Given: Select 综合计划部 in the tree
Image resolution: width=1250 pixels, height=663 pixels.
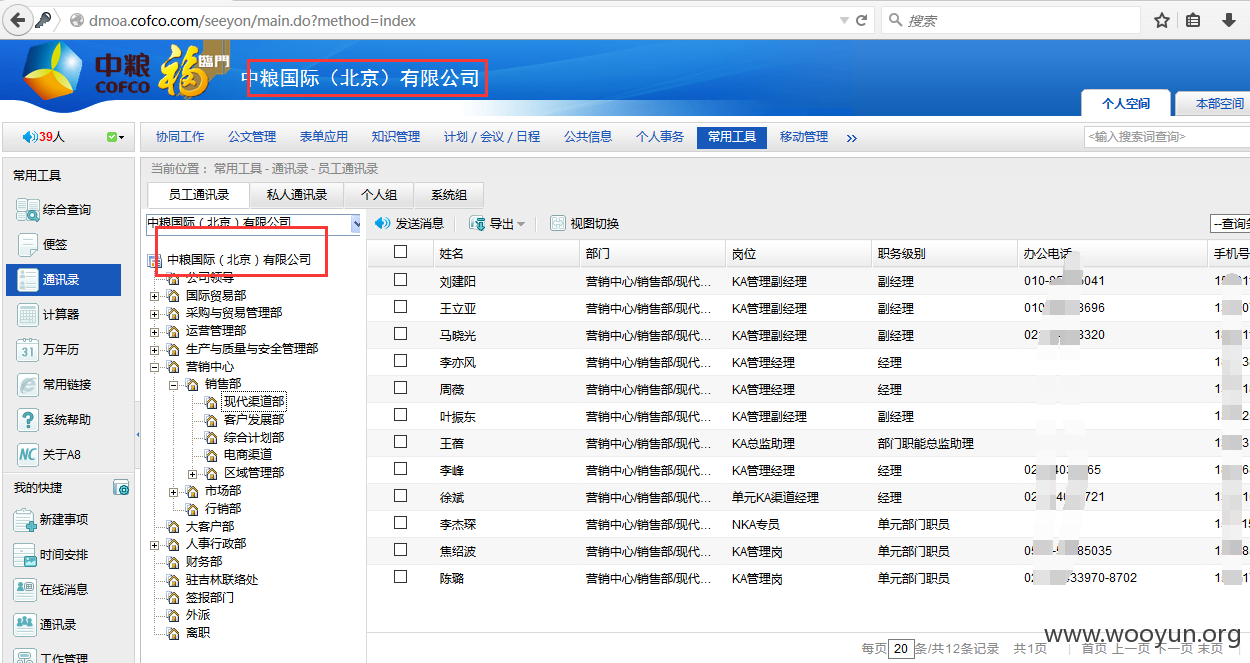Looking at the screenshot, I should tap(254, 437).
